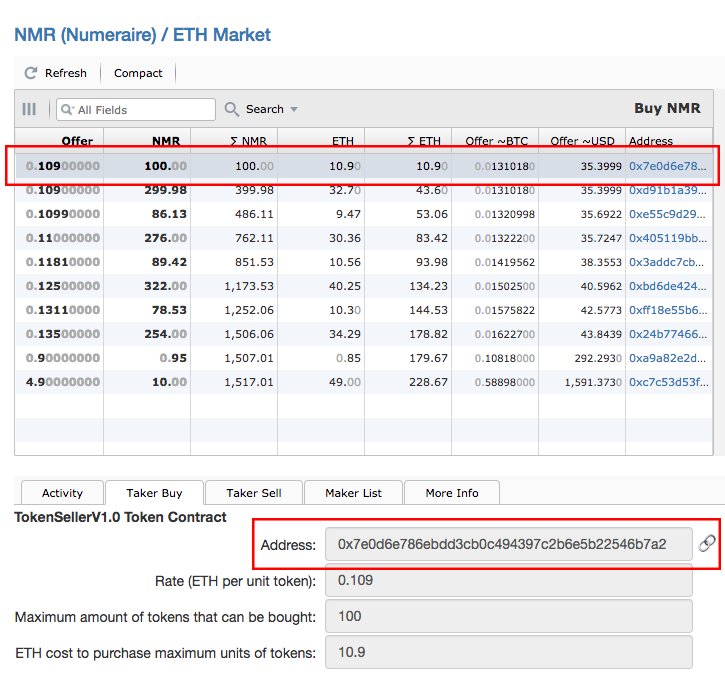Sort by the Address column header
This screenshot has height=695, width=725.
point(669,141)
